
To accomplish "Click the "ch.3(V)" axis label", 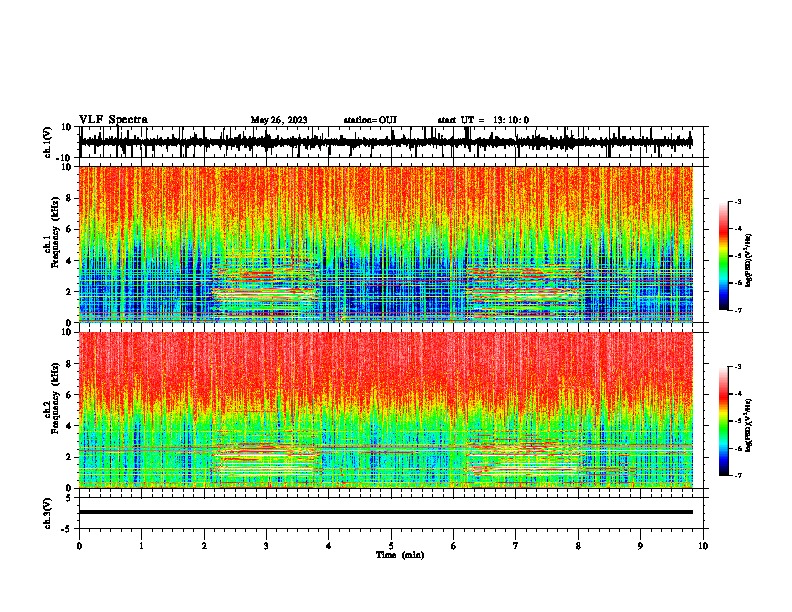I will [48, 514].
